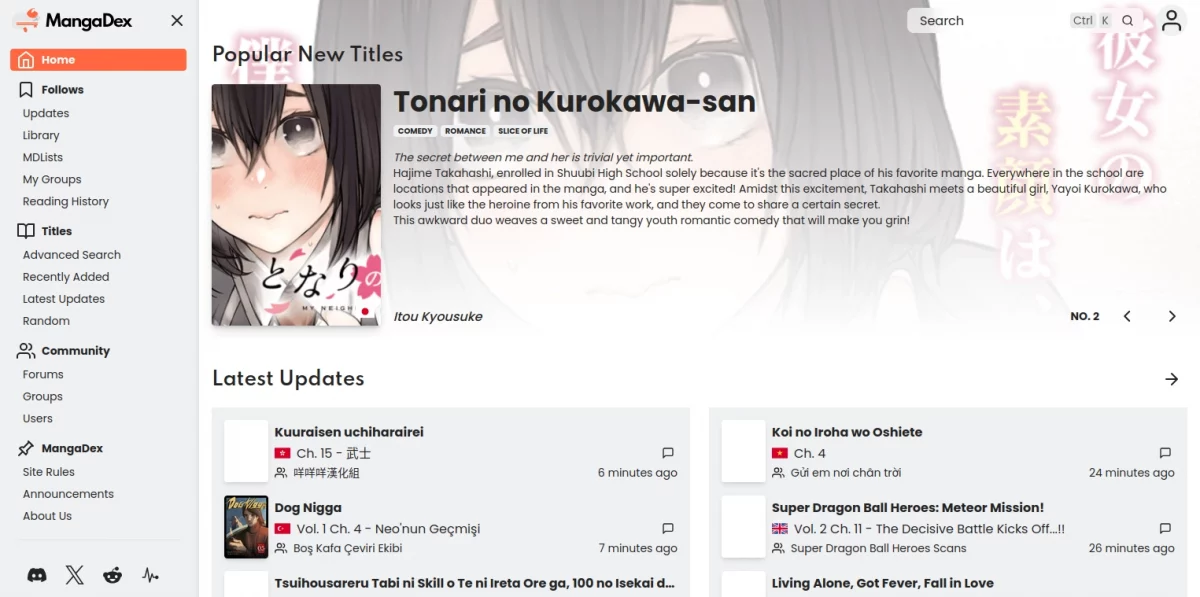Open comments icon for Kuuraisen uchiharairei
This screenshot has width=1200, height=597.
point(668,453)
